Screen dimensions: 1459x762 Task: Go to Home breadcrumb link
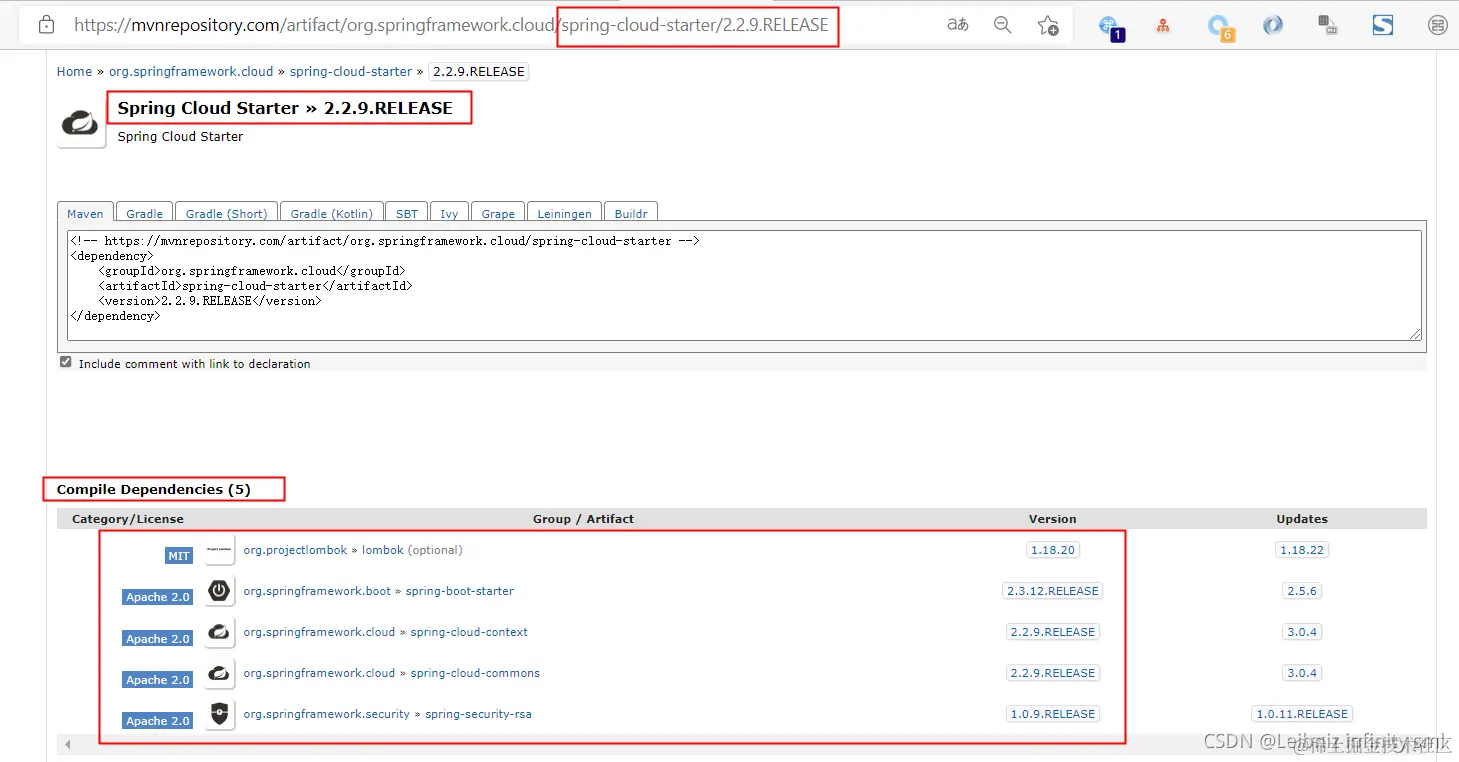click(74, 72)
